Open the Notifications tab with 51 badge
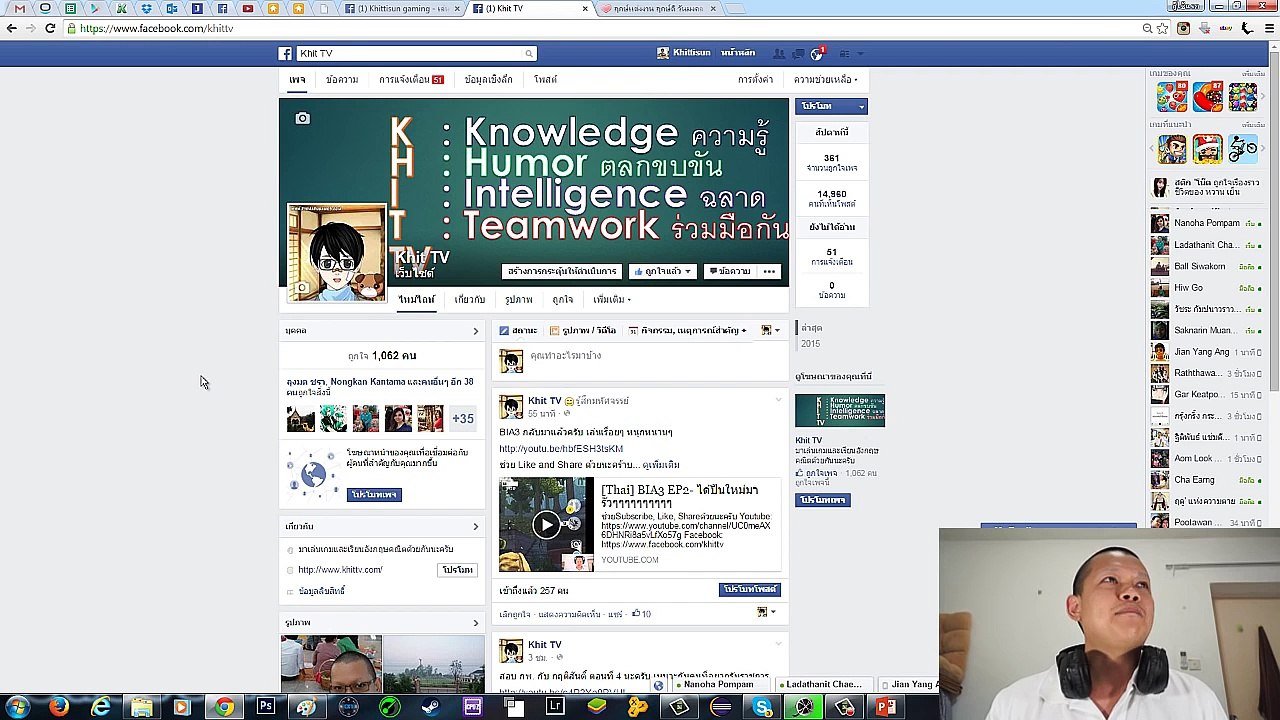Image resolution: width=1280 pixels, height=720 pixels. point(411,79)
